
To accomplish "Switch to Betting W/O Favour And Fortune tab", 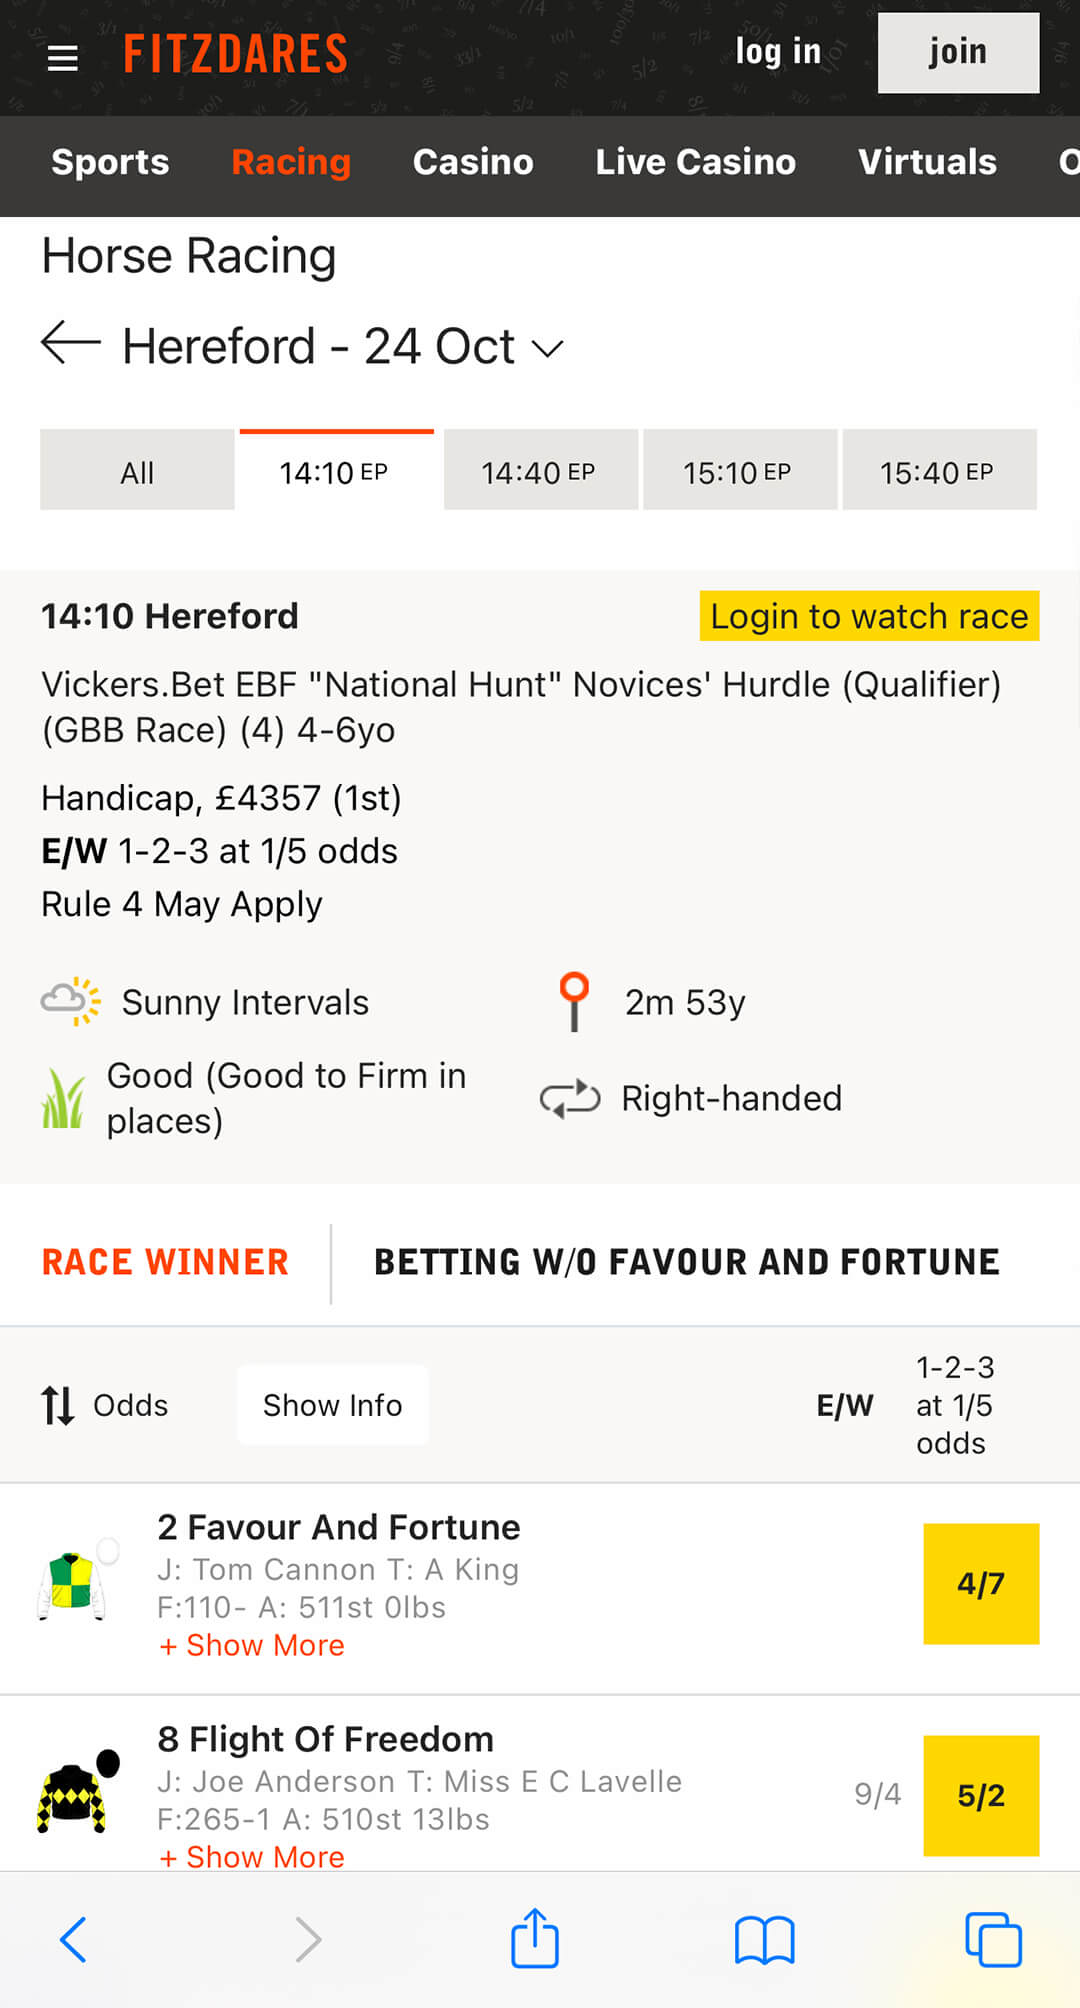I will [x=687, y=1263].
